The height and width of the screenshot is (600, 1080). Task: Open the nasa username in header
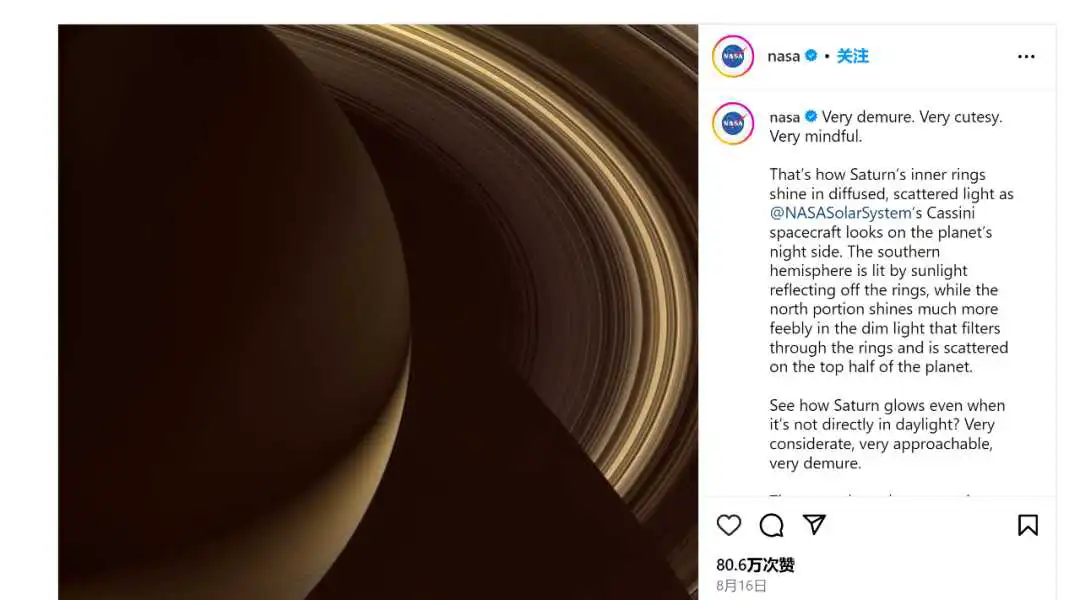click(784, 56)
